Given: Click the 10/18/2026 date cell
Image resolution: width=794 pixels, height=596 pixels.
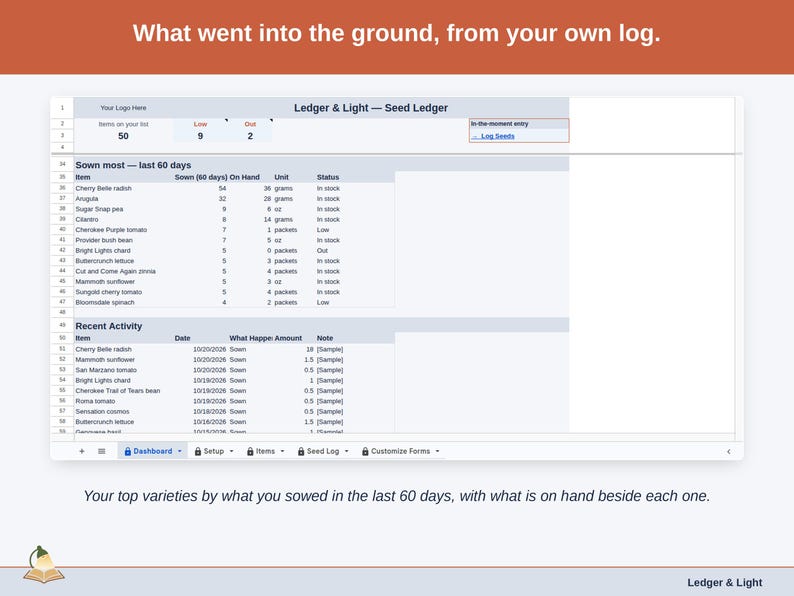Looking at the screenshot, I should click(210, 412).
